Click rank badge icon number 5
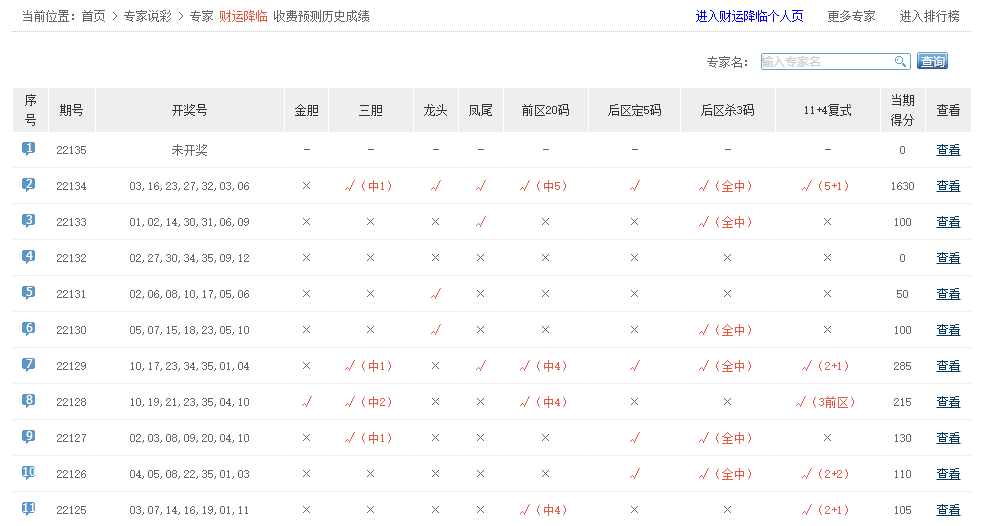The image size is (987, 526). (x=29, y=293)
